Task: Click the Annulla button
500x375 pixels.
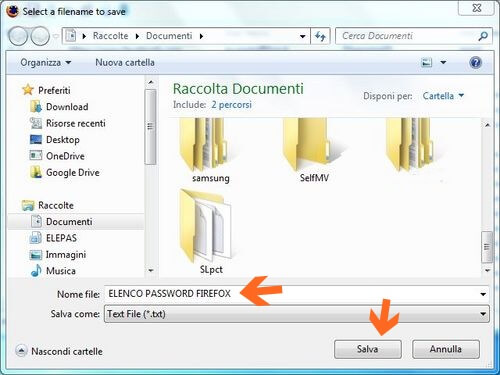Action: point(446,349)
